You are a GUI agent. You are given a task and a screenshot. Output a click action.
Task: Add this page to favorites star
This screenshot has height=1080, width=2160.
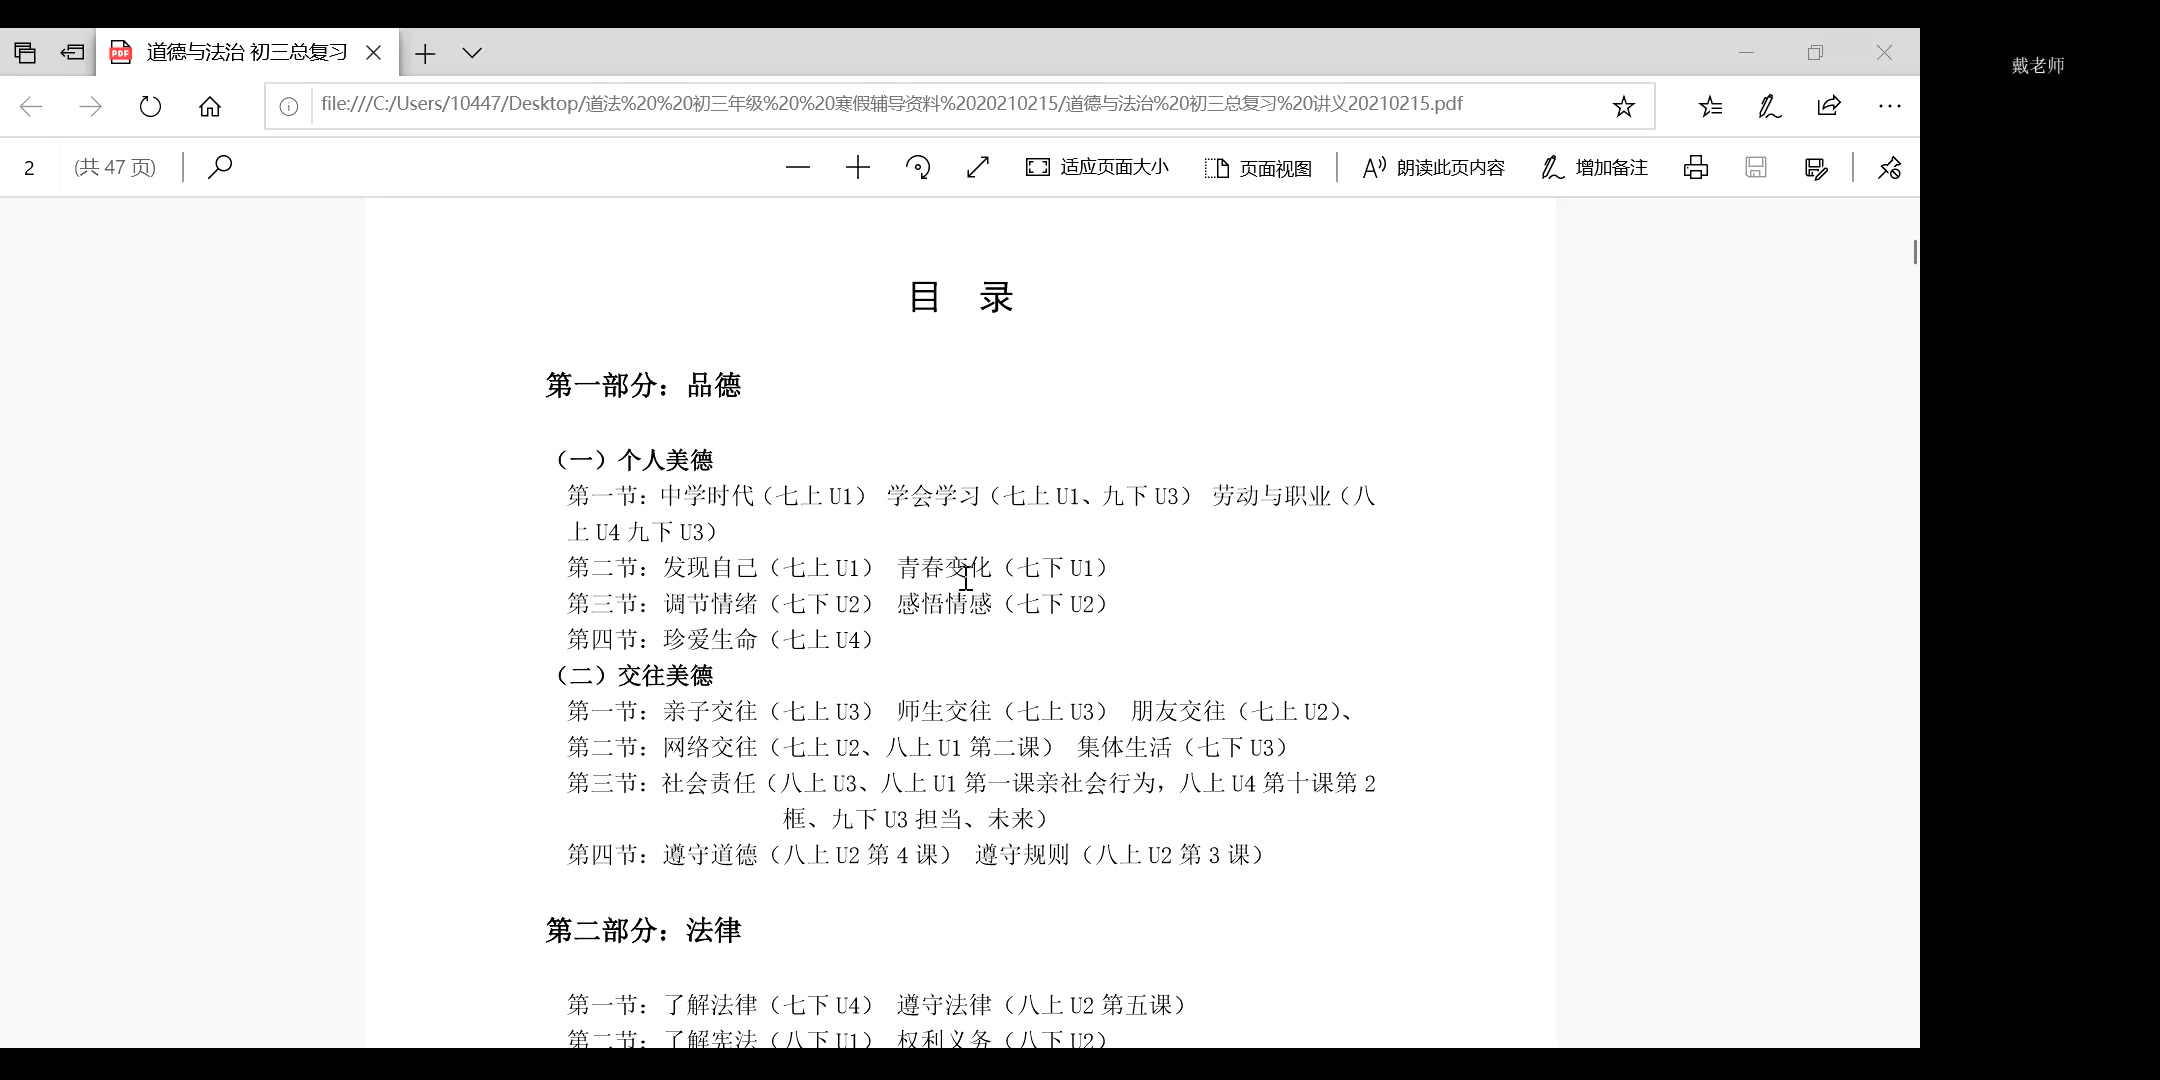[x=1623, y=106]
